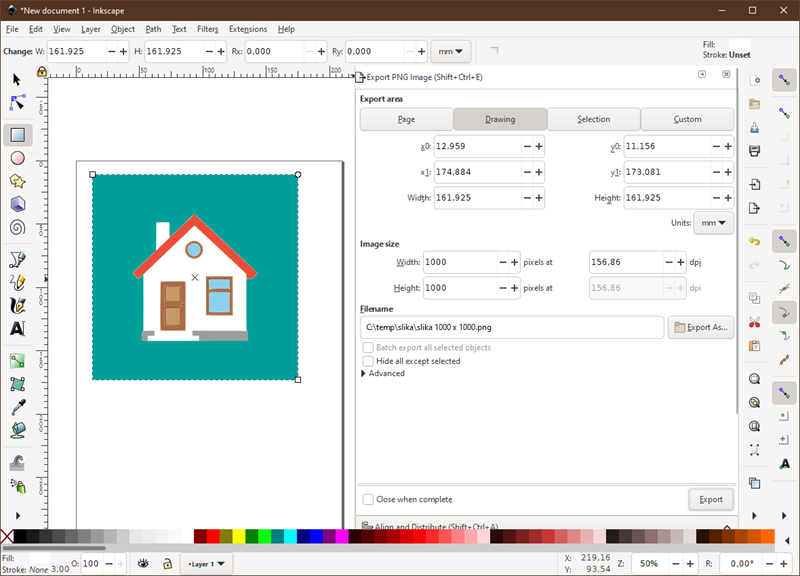Select the Text tool
This screenshot has width=800, height=576.
coord(17,329)
